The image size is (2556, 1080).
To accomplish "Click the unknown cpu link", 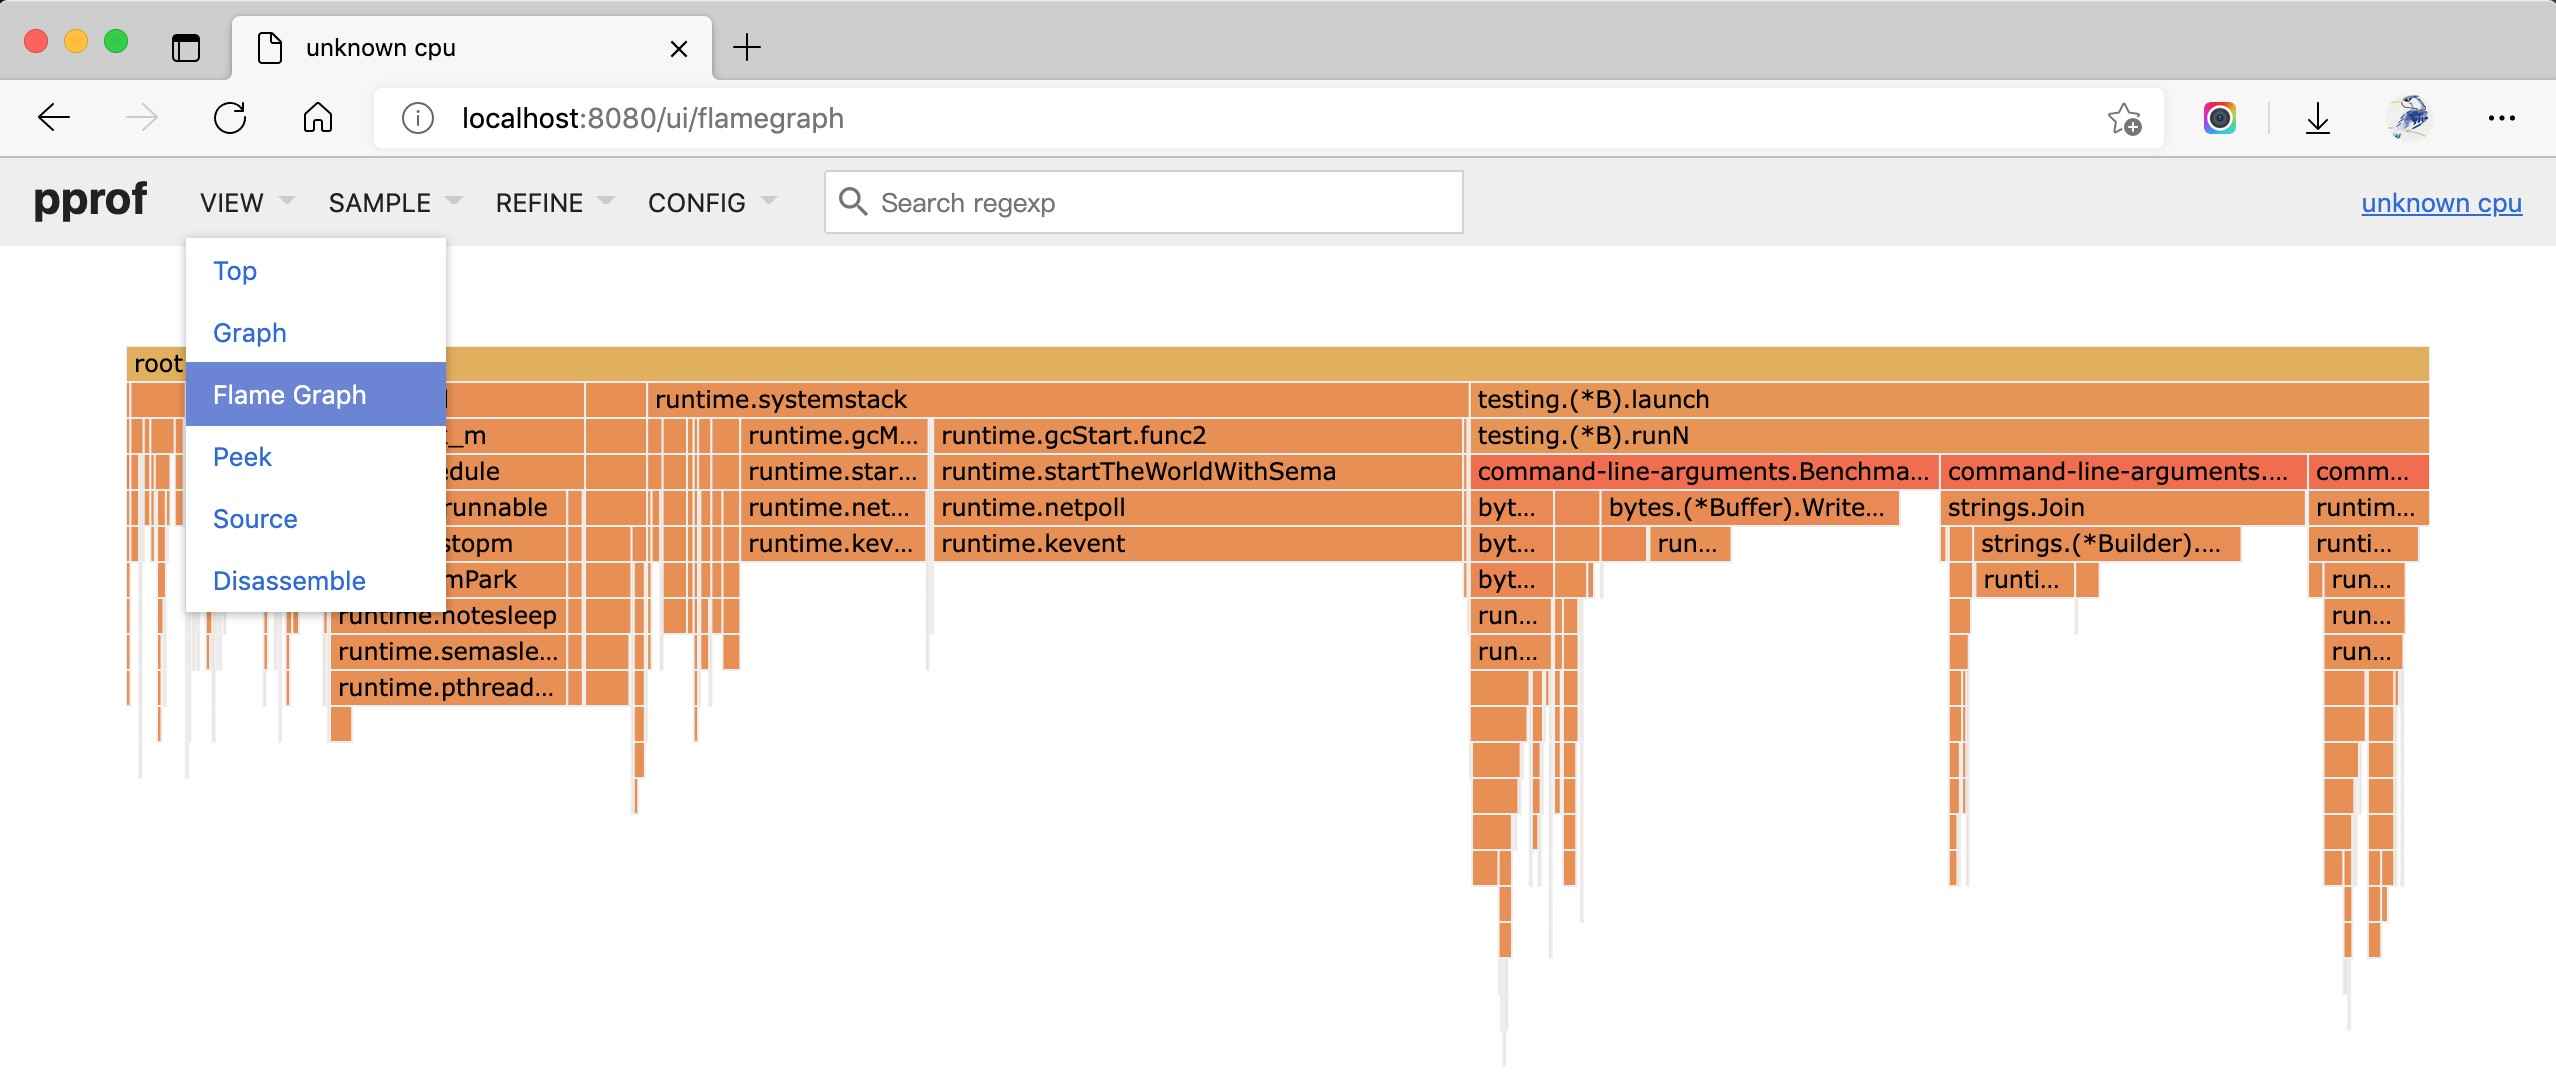I will point(2441,203).
